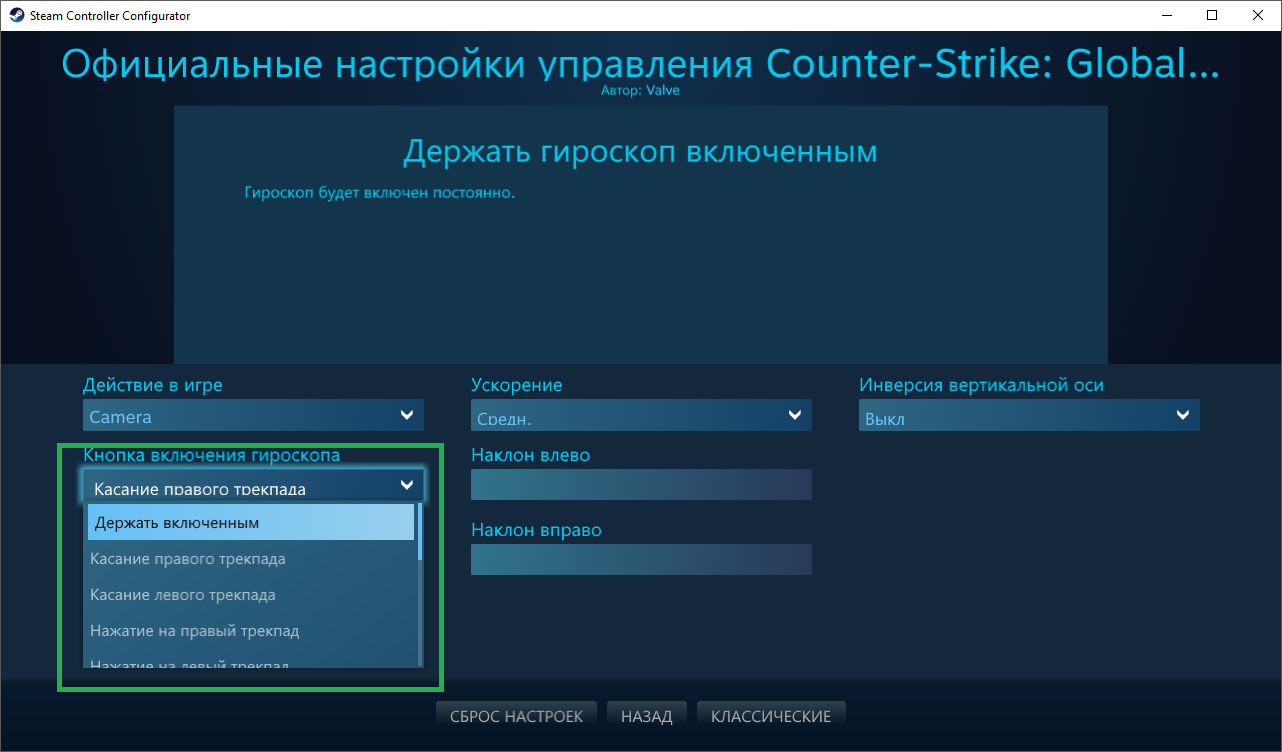Switch to 'КЛАССИЧЕСКИЕ' settings button

(x=770, y=716)
